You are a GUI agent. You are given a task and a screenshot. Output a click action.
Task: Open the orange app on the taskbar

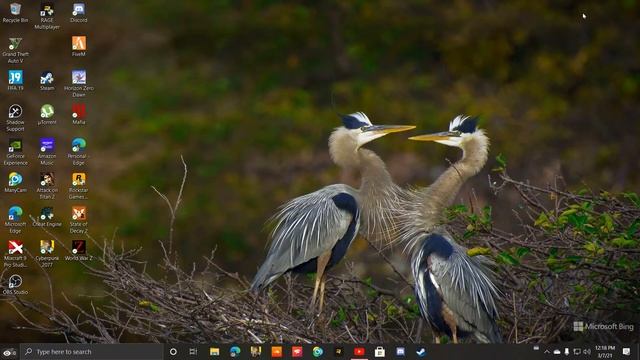point(276,352)
